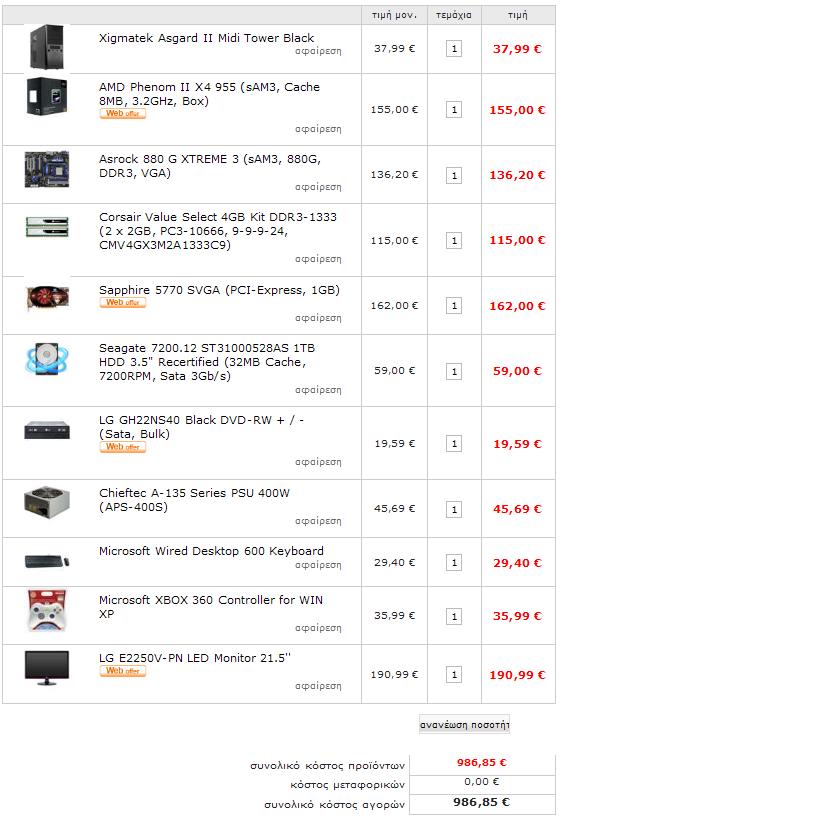This screenshot has height=820, width=840.
Task: Open the Xigmatek Asgard II case thumbnail
Action: (47, 47)
